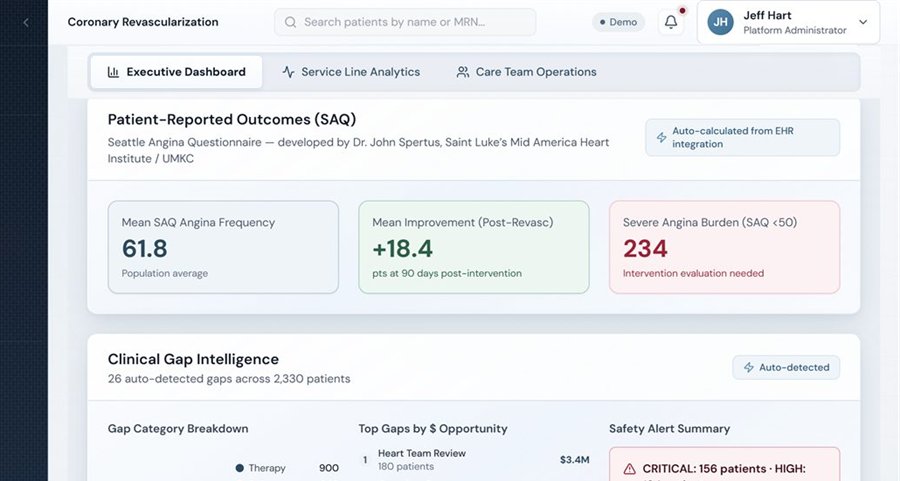The image size is (900, 481).
Task: Click the Therapy count of 900
Action: 329,468
